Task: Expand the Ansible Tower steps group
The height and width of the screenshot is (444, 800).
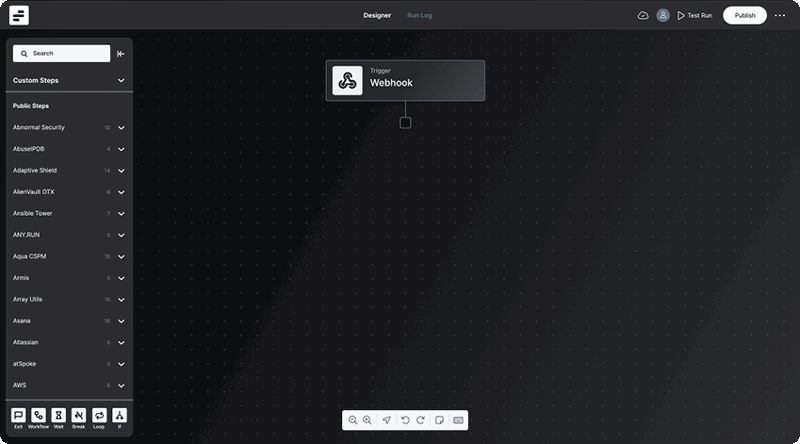Action: [121, 214]
